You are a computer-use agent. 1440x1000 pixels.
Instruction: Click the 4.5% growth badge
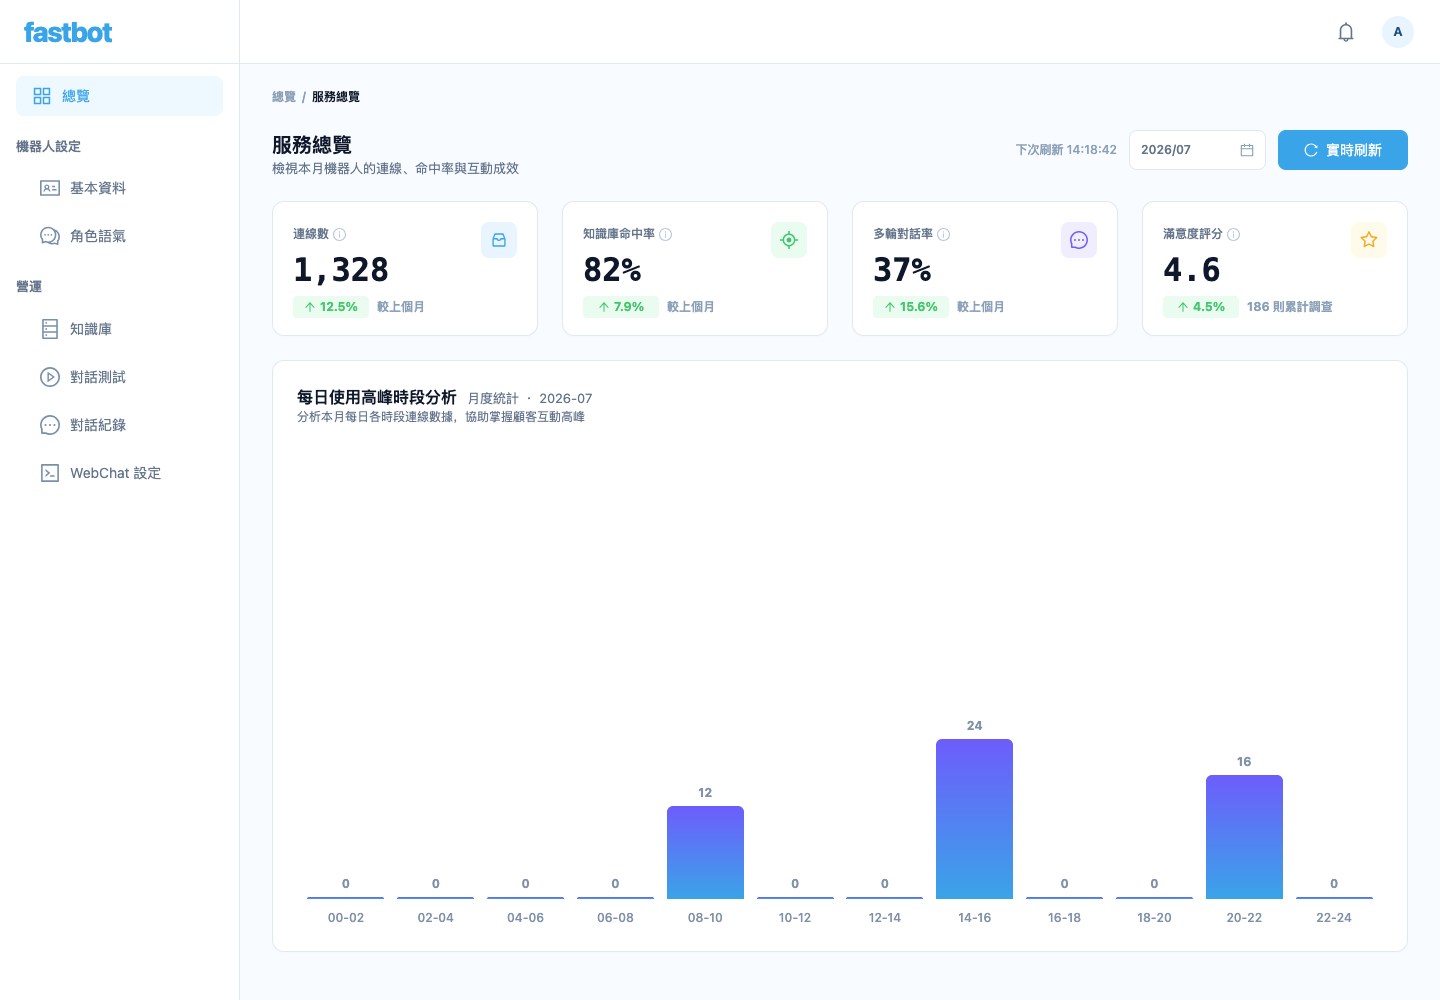pyautogui.click(x=1201, y=307)
